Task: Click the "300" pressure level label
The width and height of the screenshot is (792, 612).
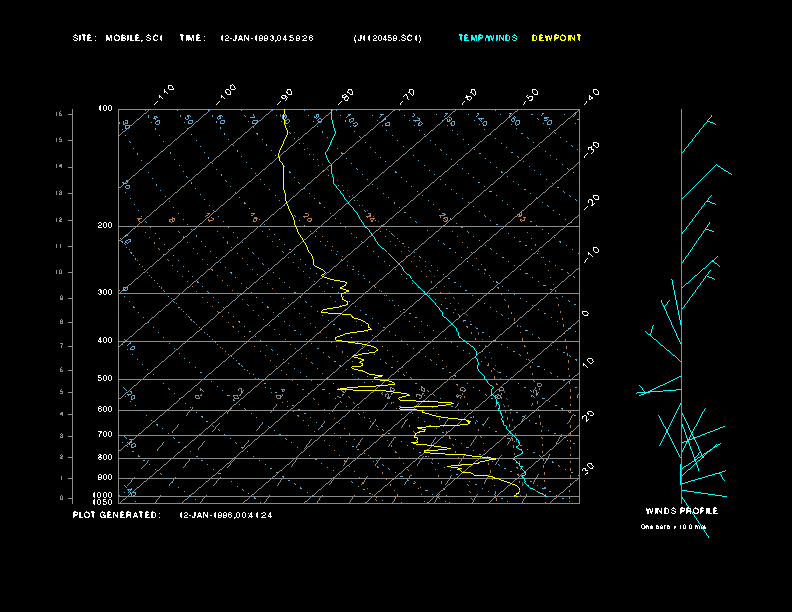Action: 105,292
